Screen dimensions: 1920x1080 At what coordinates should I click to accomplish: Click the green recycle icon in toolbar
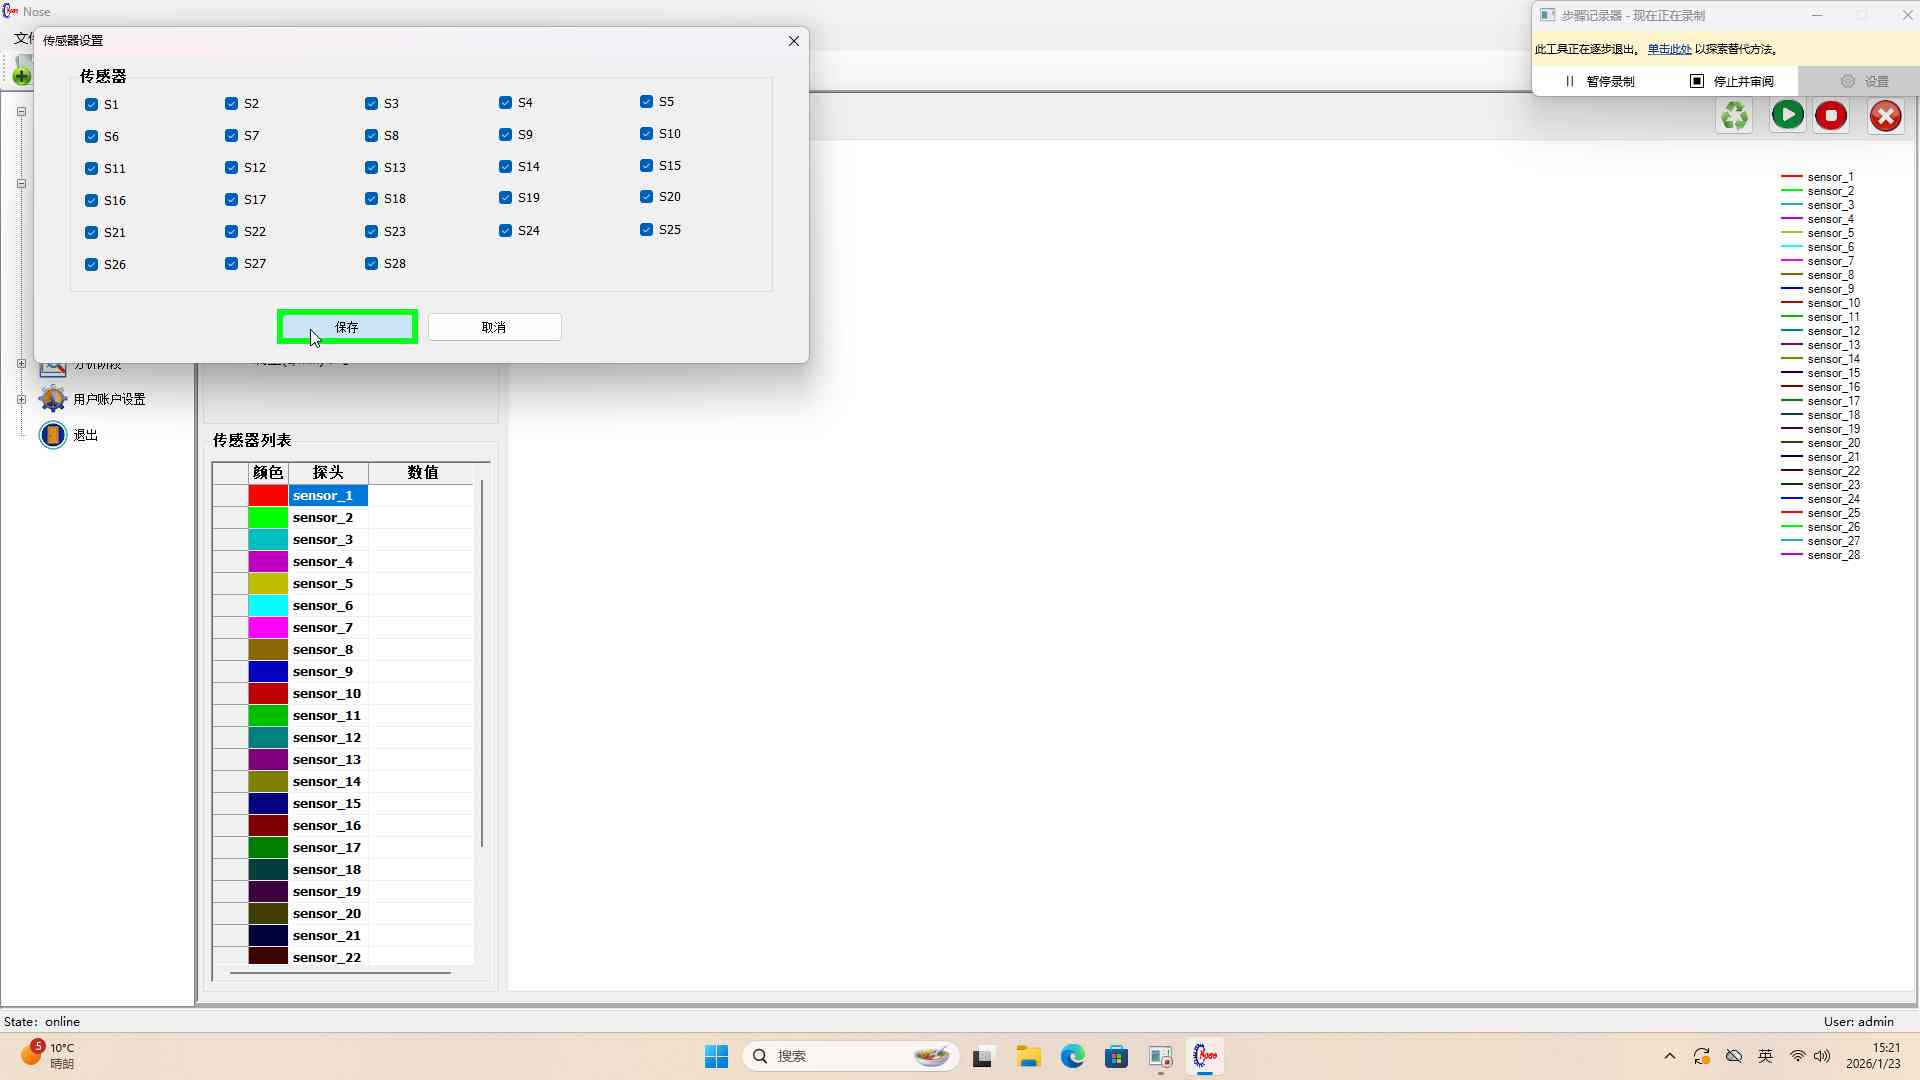click(x=1735, y=116)
